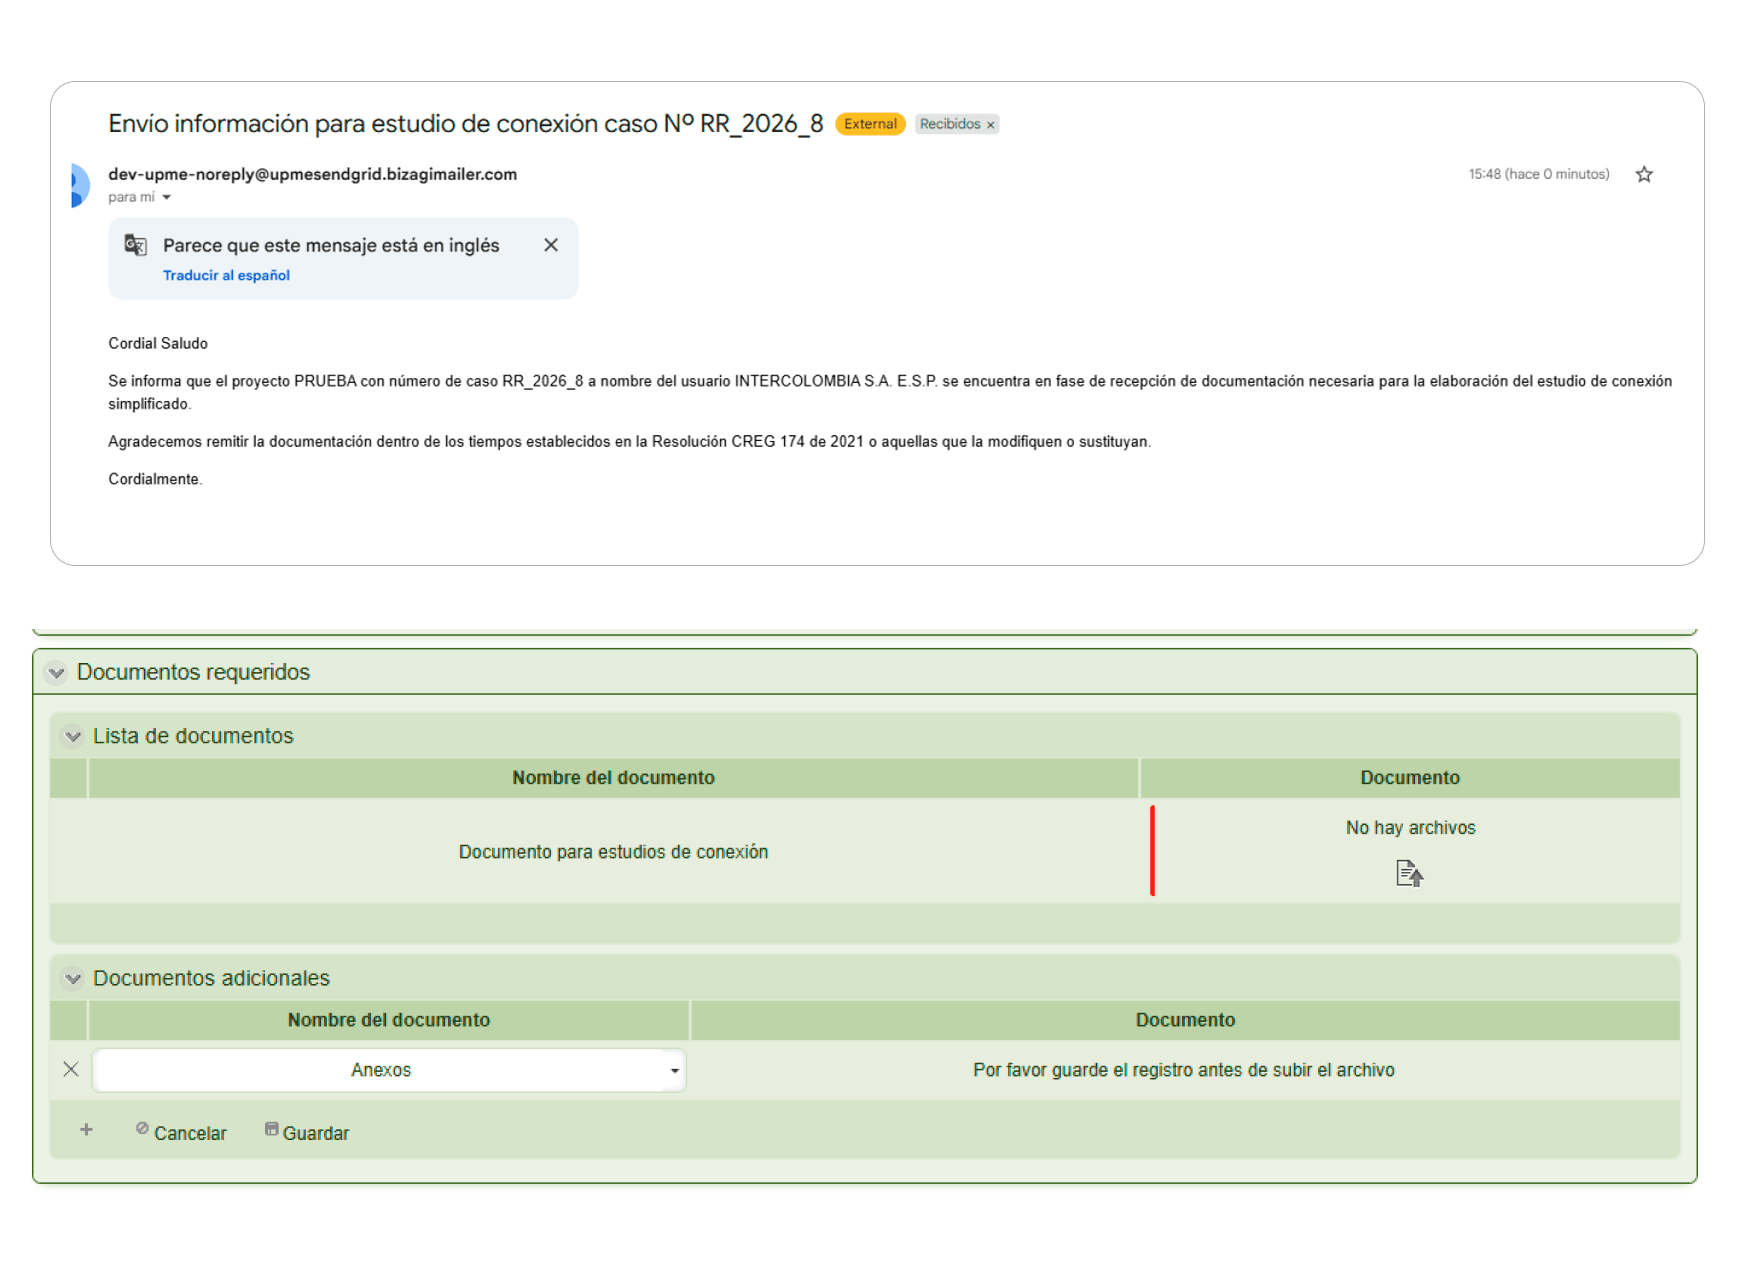Collapse the Documentos adicionales panel
Screen dimensions: 1742x1278
click(x=73, y=979)
